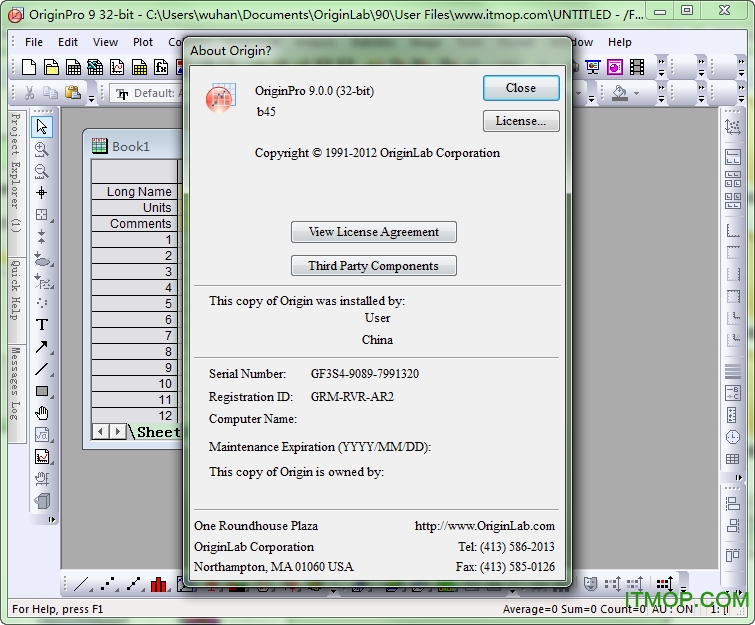This screenshot has height=625, width=755.
Task: Select the Data Reader tool
Action: coord(42,215)
